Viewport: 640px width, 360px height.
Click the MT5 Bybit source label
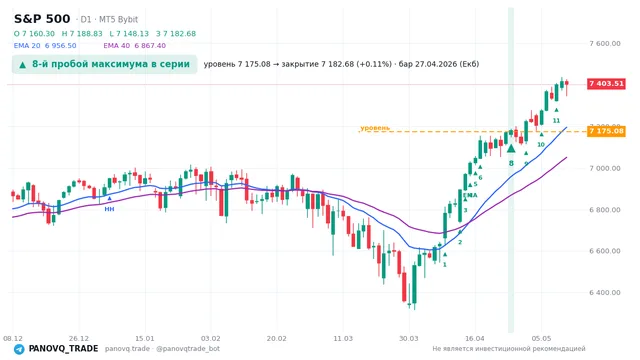118,19
